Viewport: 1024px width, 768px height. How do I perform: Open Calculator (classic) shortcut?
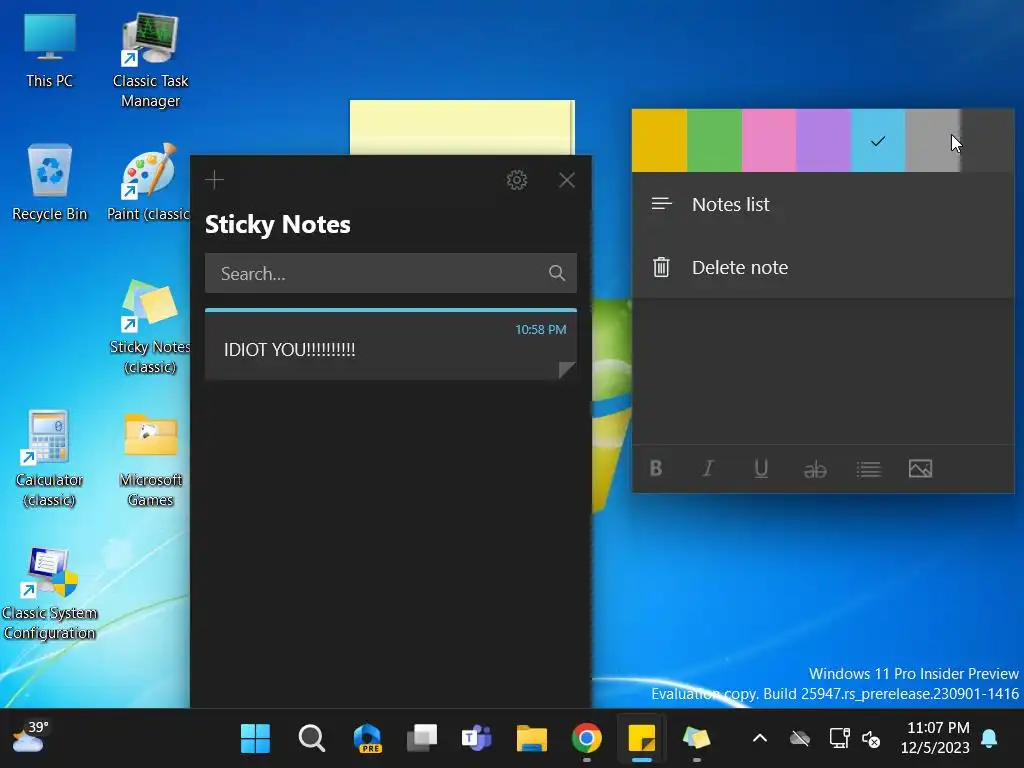pyautogui.click(x=49, y=458)
